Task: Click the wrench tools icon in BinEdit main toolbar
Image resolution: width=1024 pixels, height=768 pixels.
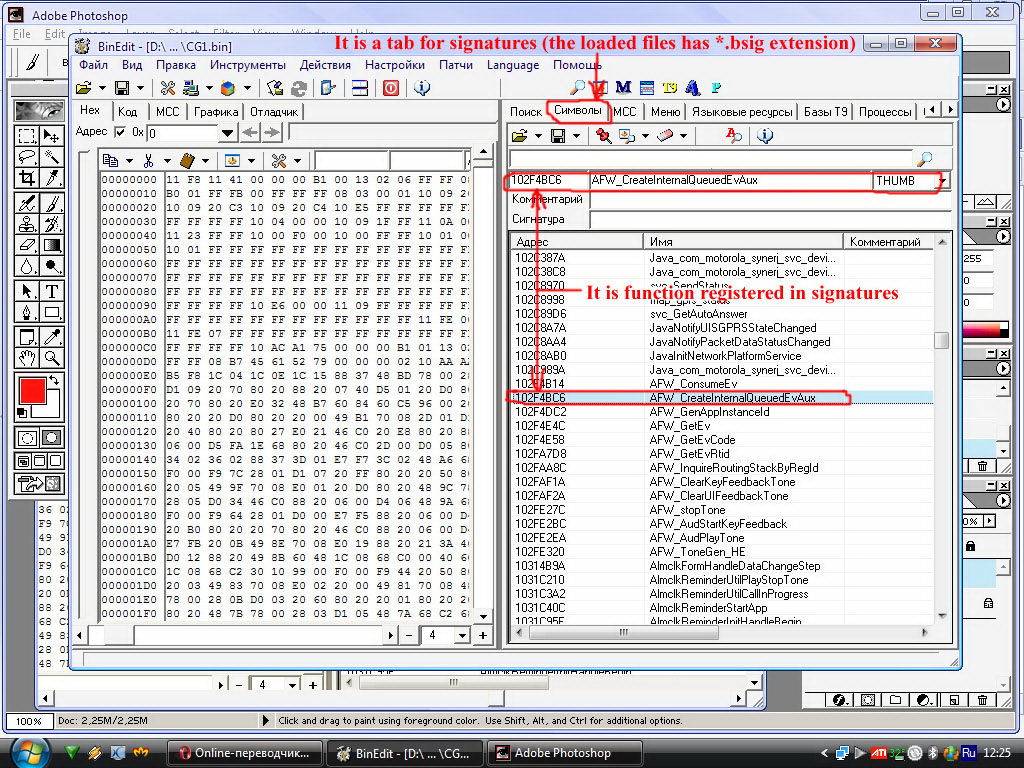Action: coord(168,88)
